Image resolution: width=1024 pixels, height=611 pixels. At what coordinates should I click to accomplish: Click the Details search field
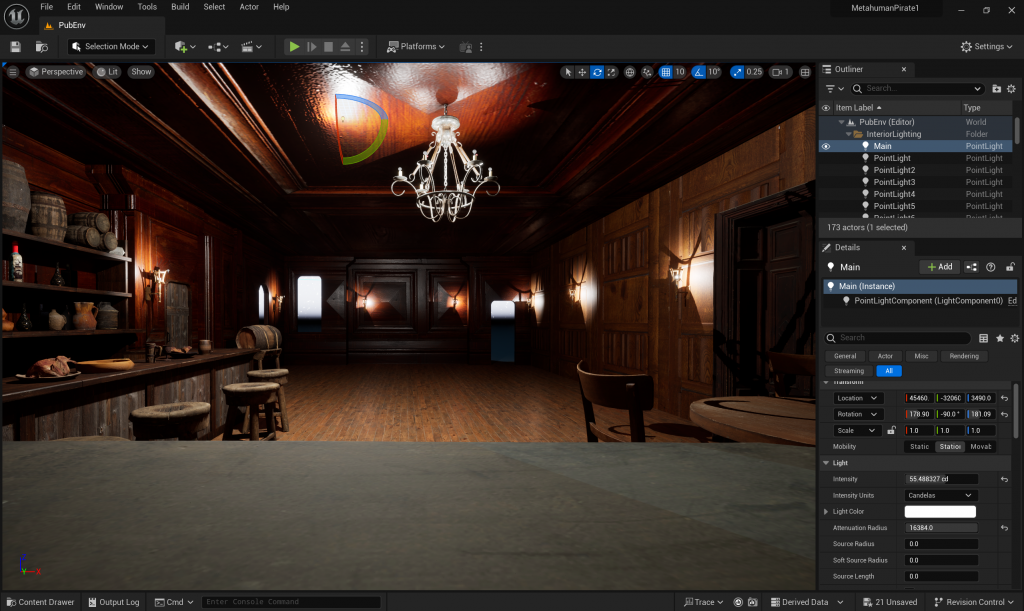[899, 338]
